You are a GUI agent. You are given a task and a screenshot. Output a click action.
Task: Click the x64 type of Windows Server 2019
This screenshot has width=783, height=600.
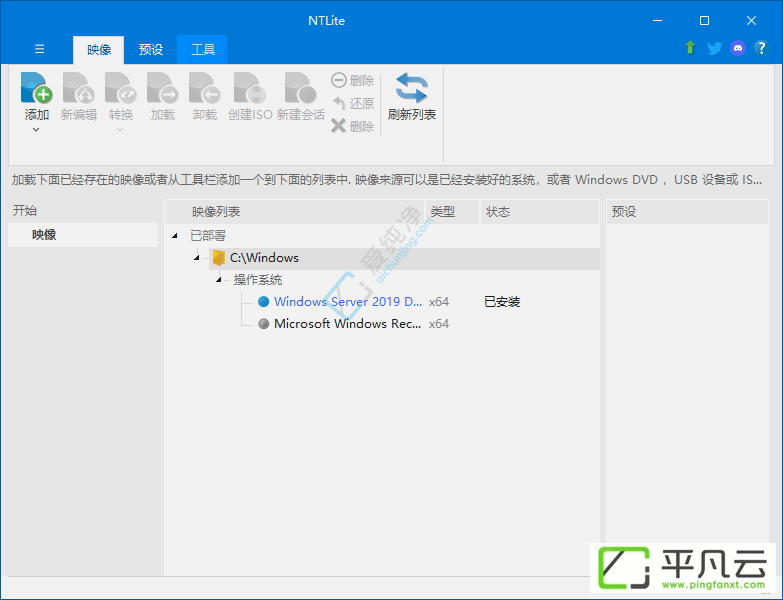point(439,301)
